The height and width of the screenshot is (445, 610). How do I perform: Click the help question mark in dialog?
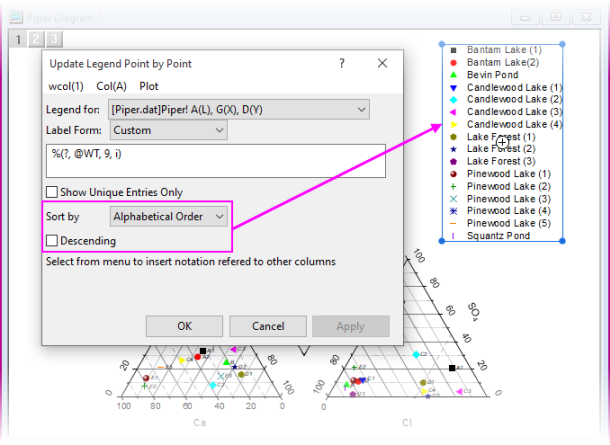[x=342, y=63]
